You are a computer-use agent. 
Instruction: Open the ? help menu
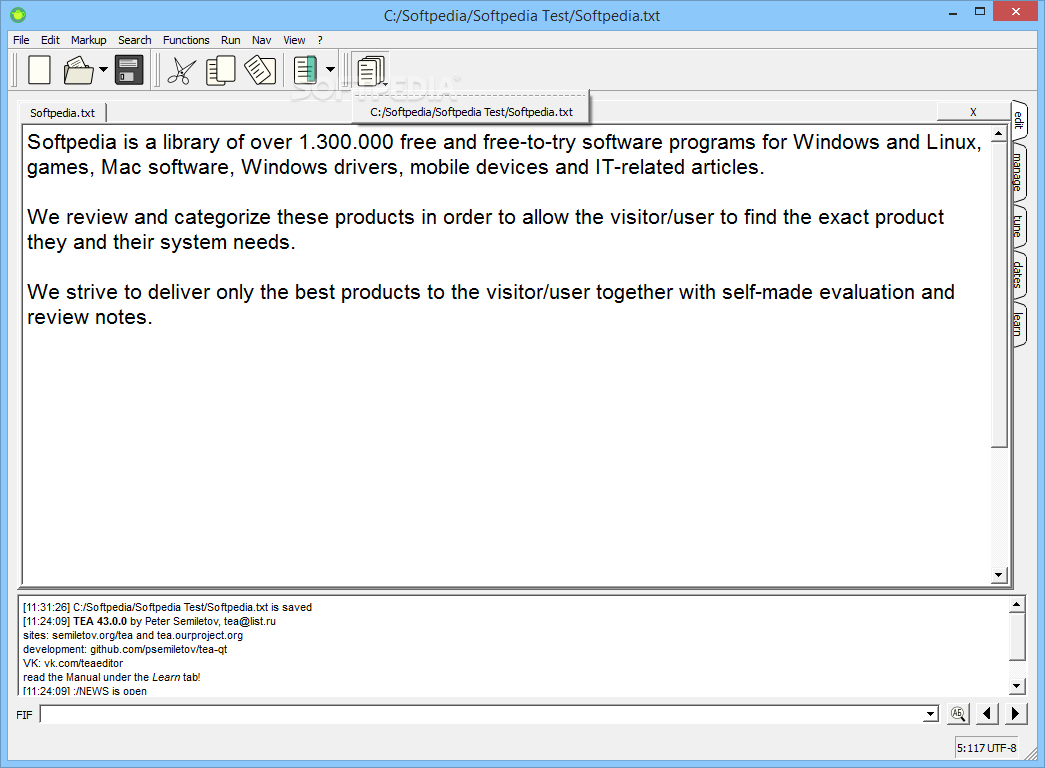[x=320, y=40]
